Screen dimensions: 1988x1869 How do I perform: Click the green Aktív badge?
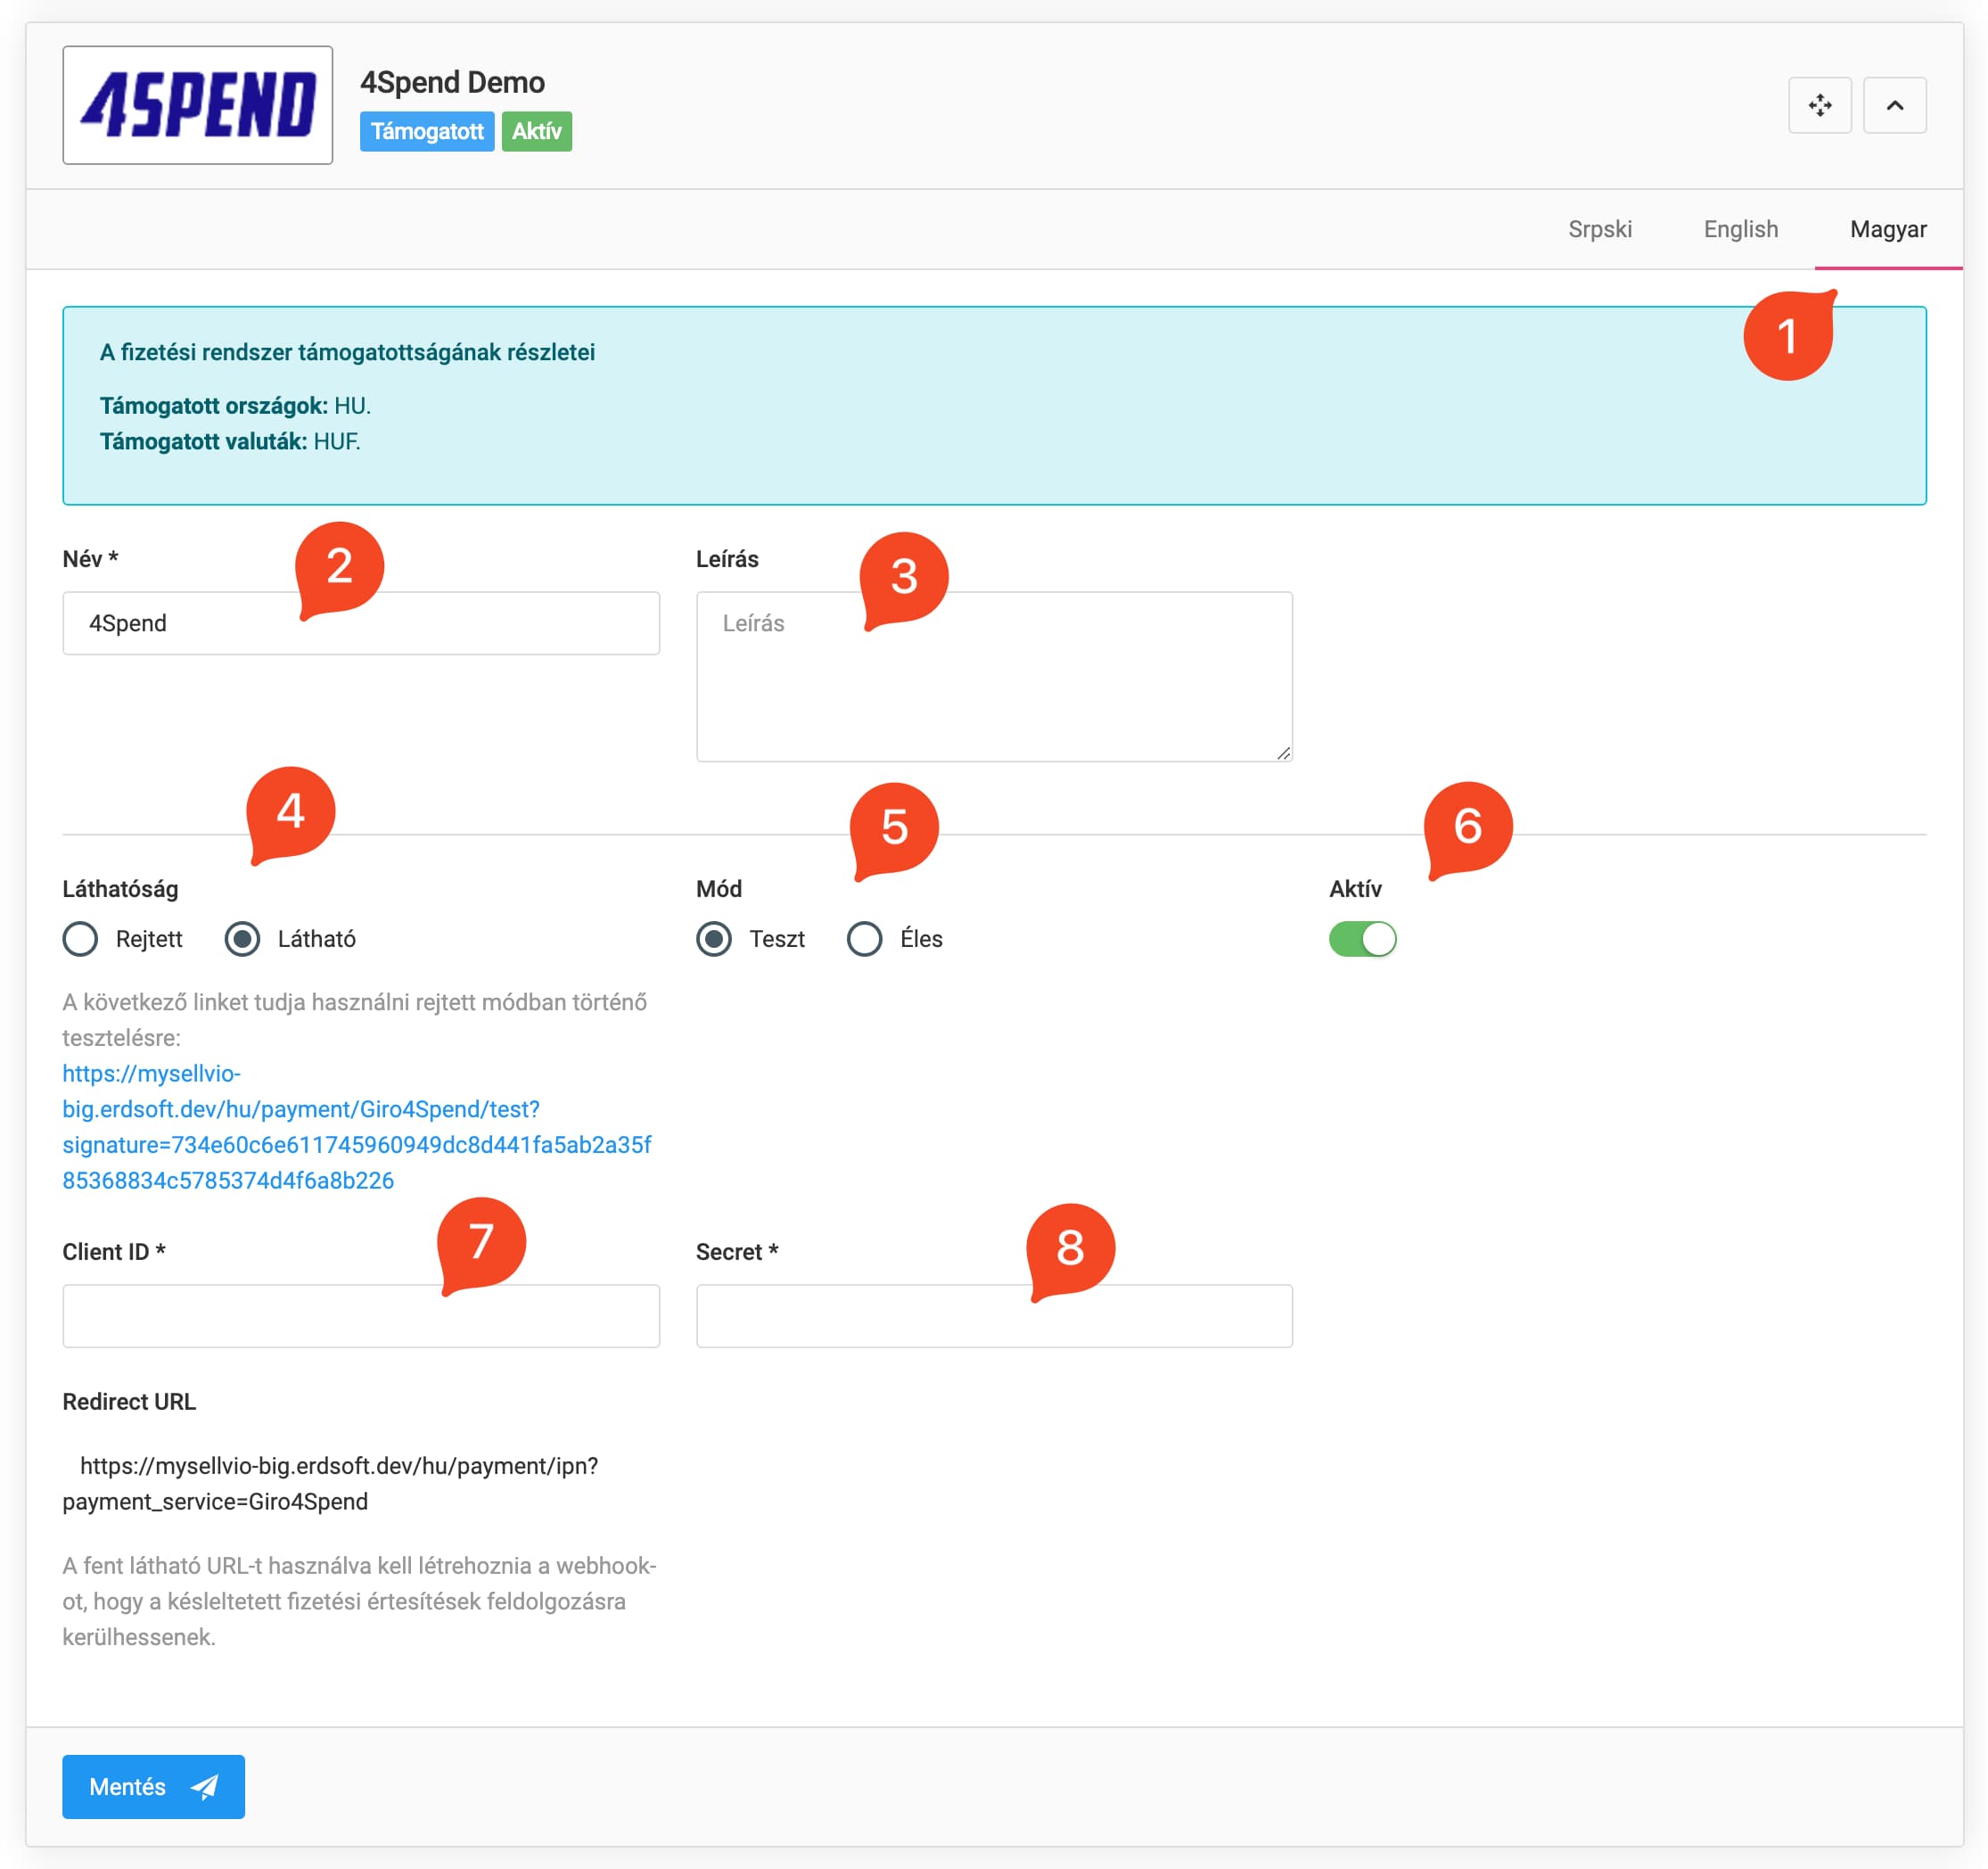(x=536, y=131)
